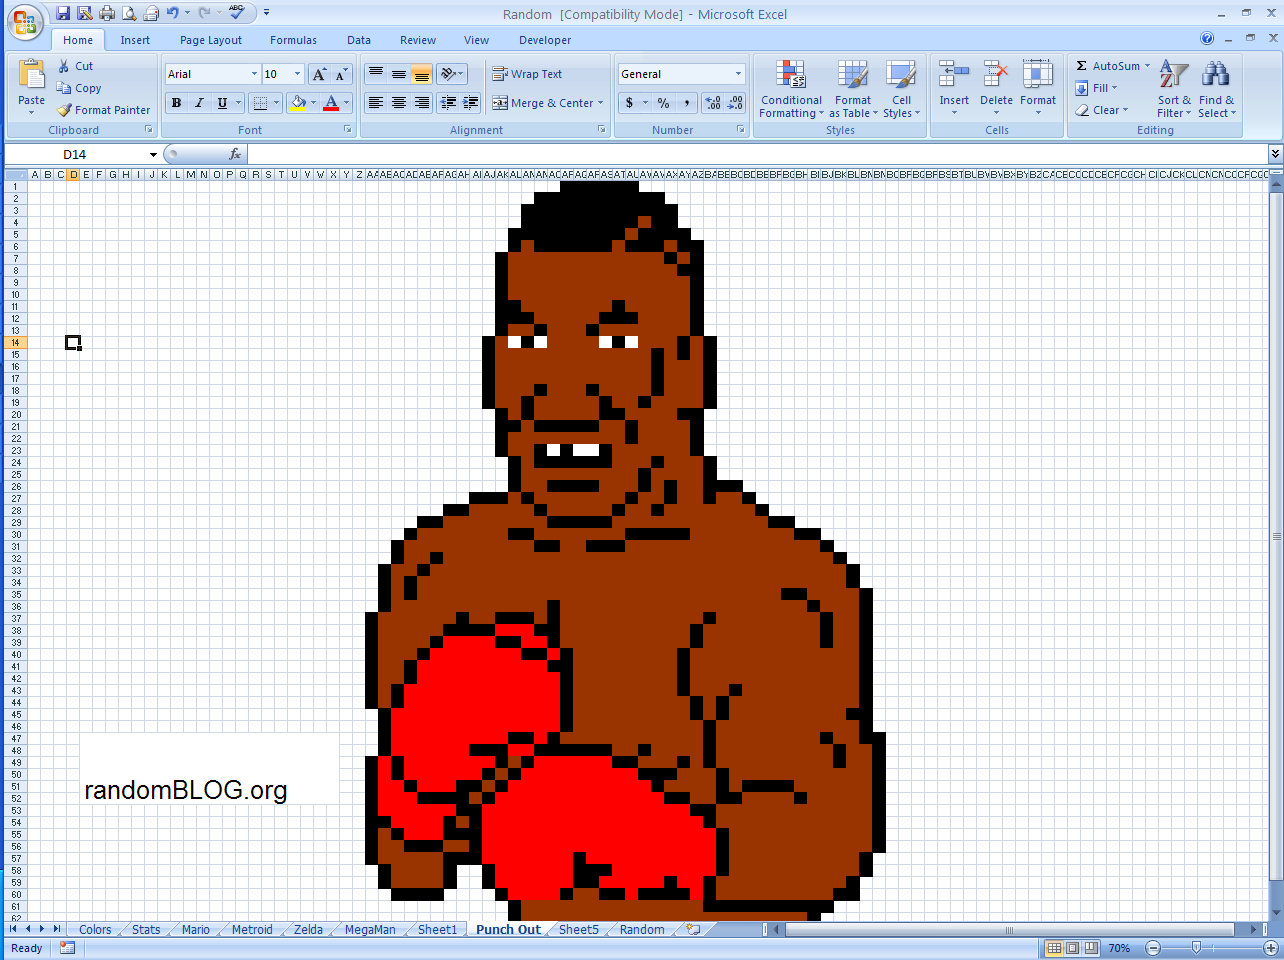Open the Name Box dropdown arrow
The width and height of the screenshot is (1284, 960).
153,155
